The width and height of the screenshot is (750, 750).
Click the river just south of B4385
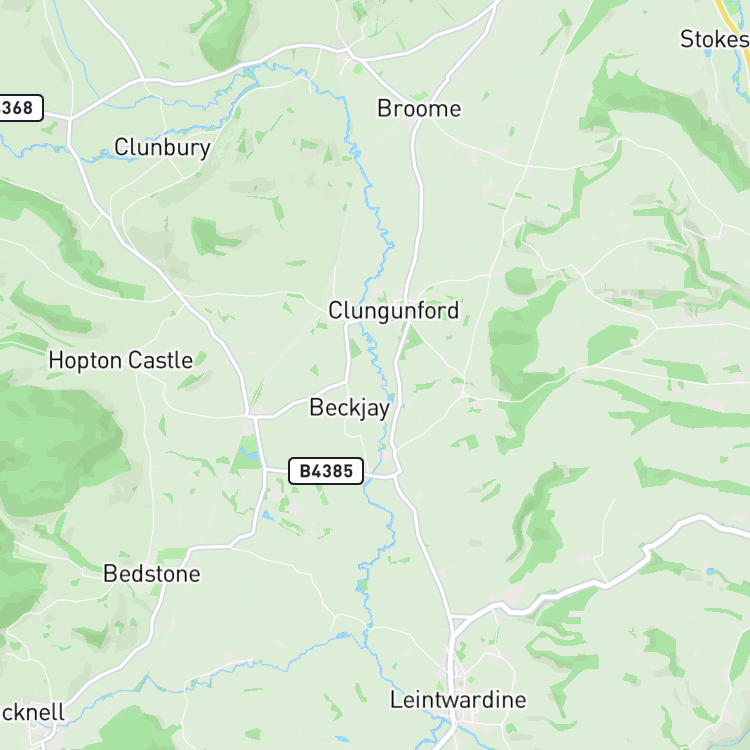click(379, 507)
